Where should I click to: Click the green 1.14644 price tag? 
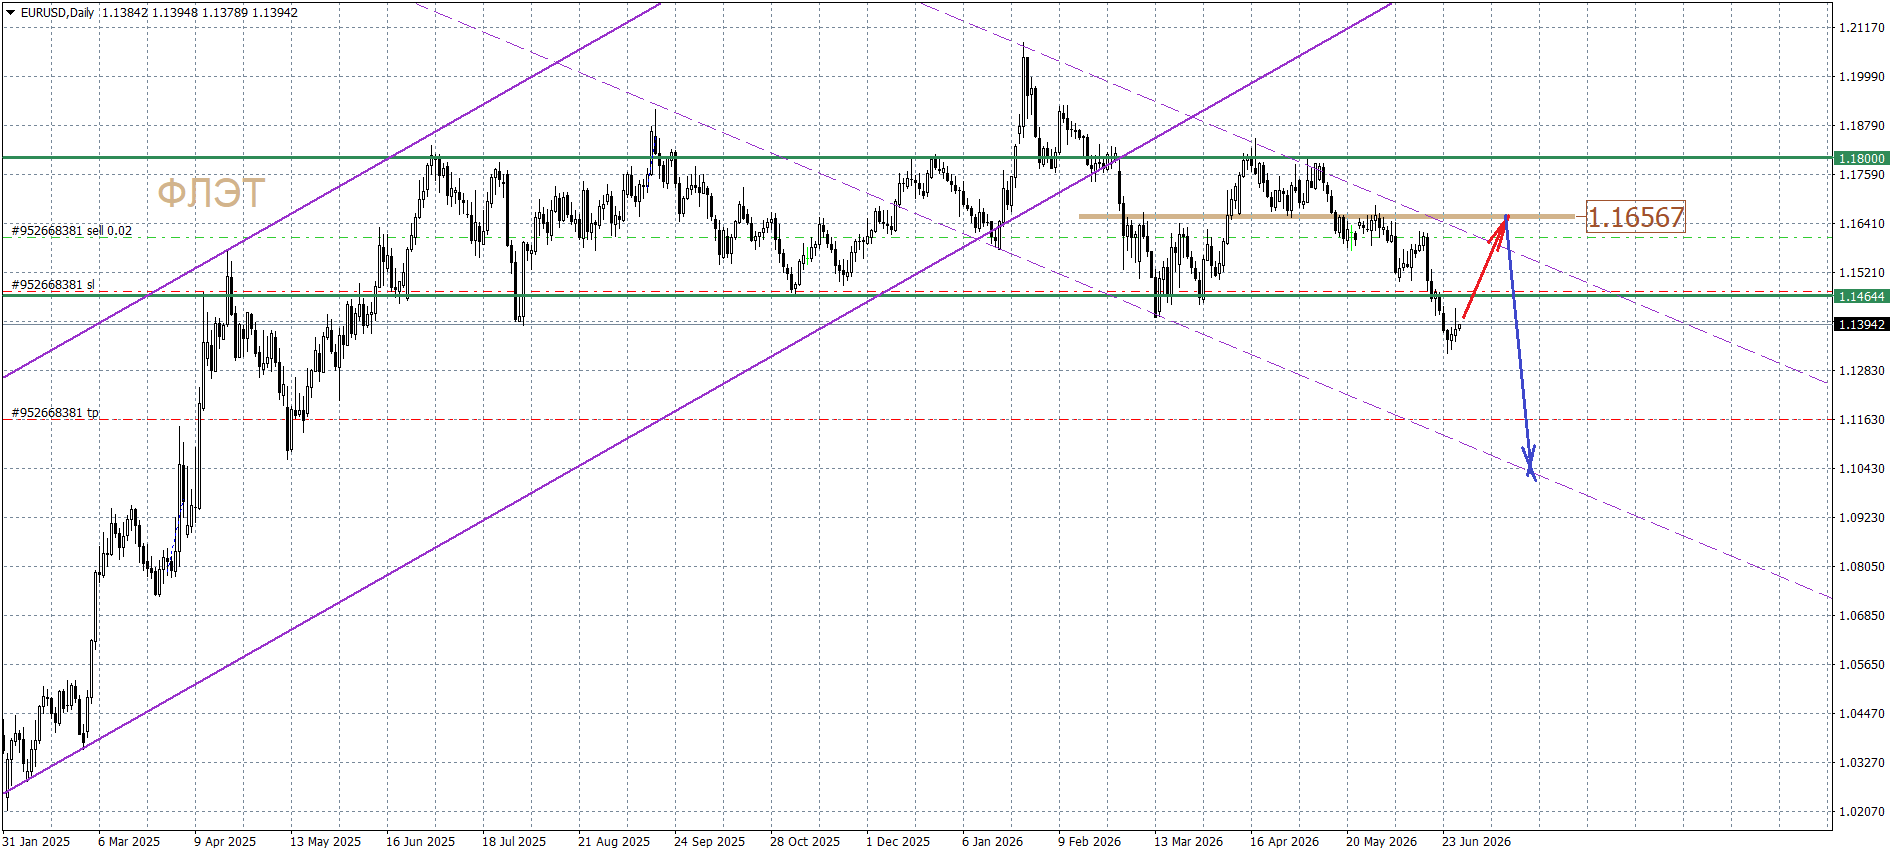click(x=1861, y=296)
